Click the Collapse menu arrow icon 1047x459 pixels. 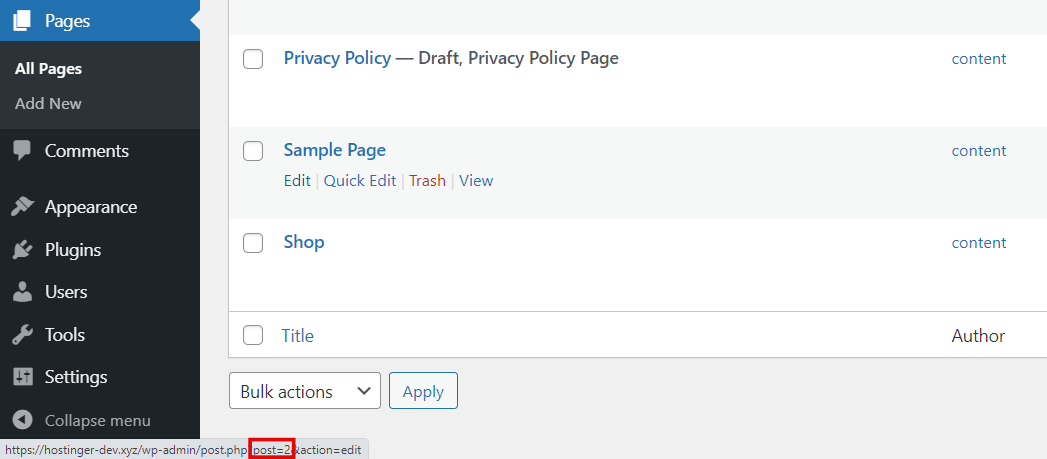pos(22,420)
